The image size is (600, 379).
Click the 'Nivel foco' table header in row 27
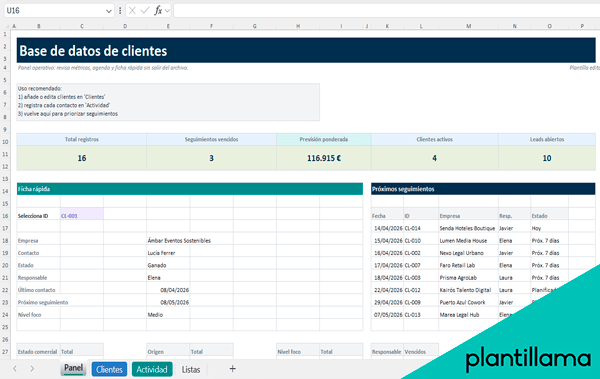pyautogui.click(x=298, y=351)
